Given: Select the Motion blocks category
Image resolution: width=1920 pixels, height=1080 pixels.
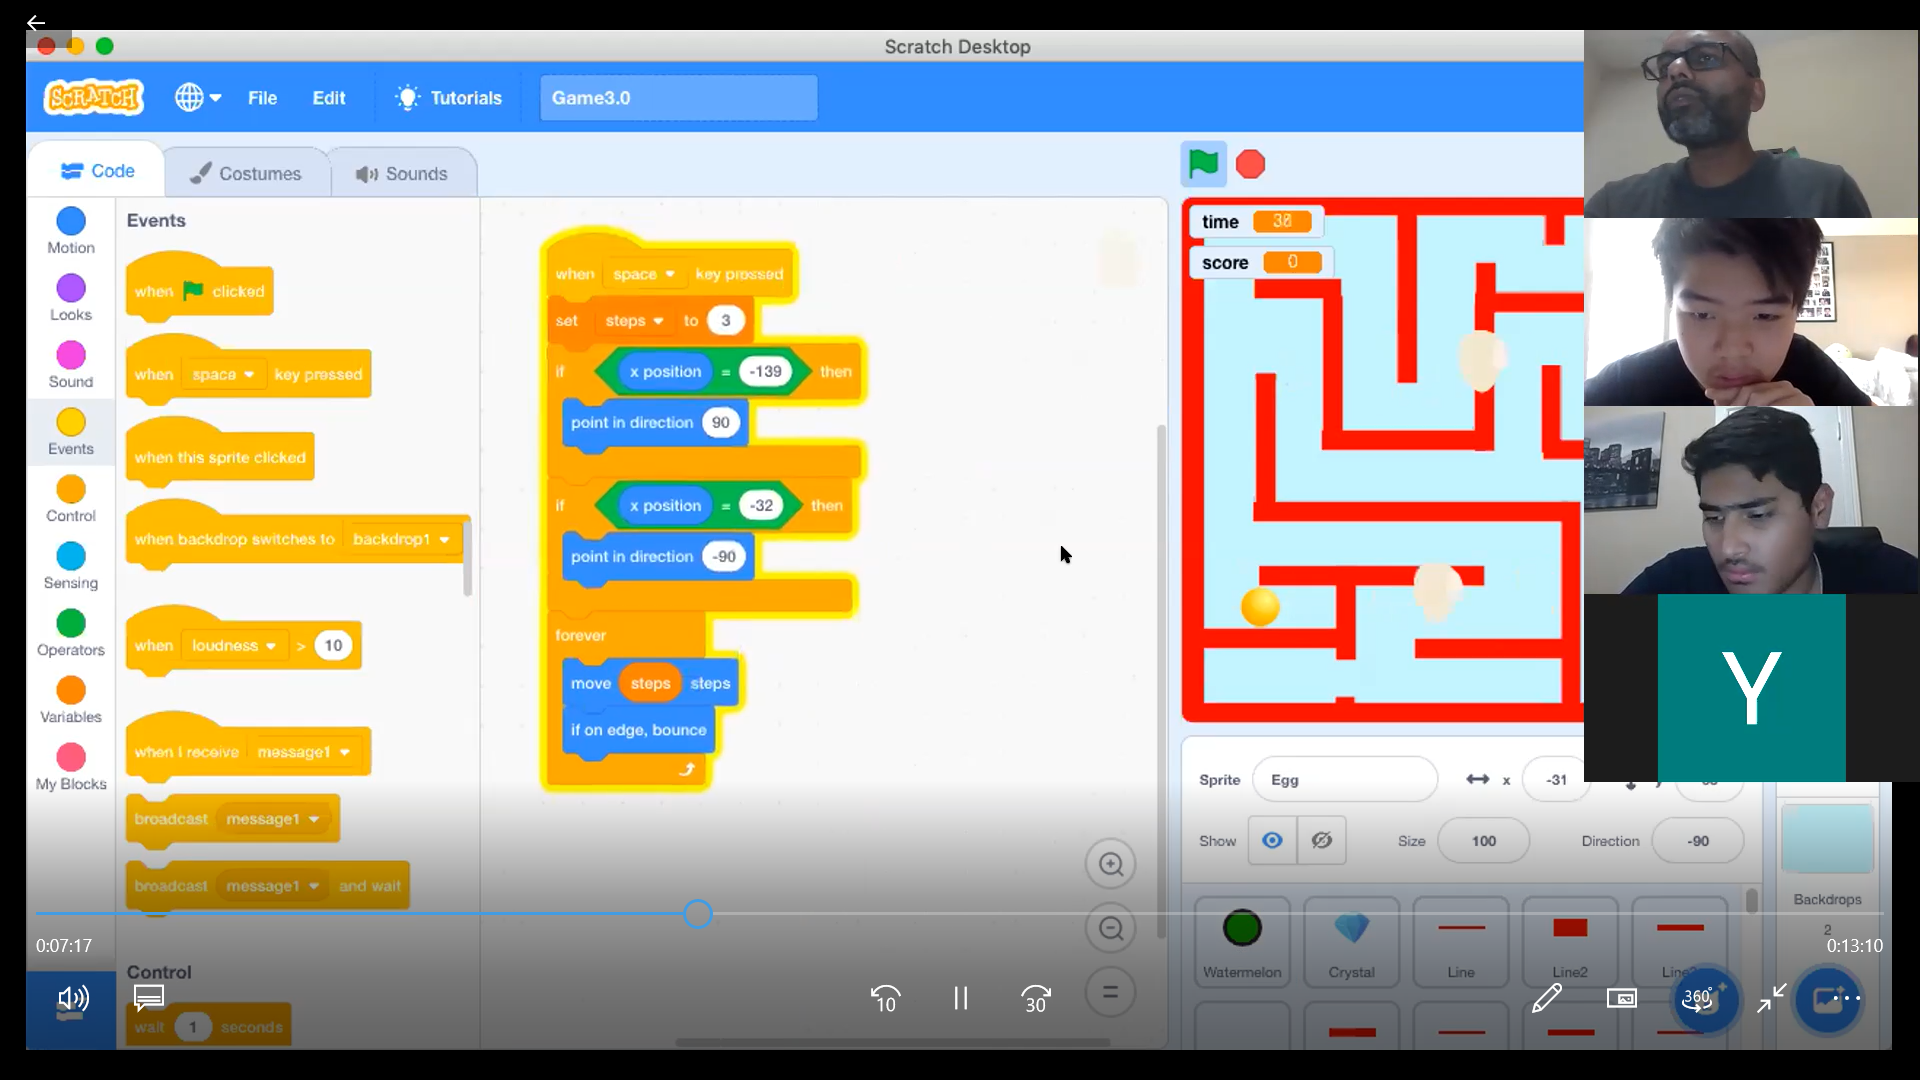Looking at the screenshot, I should [71, 222].
